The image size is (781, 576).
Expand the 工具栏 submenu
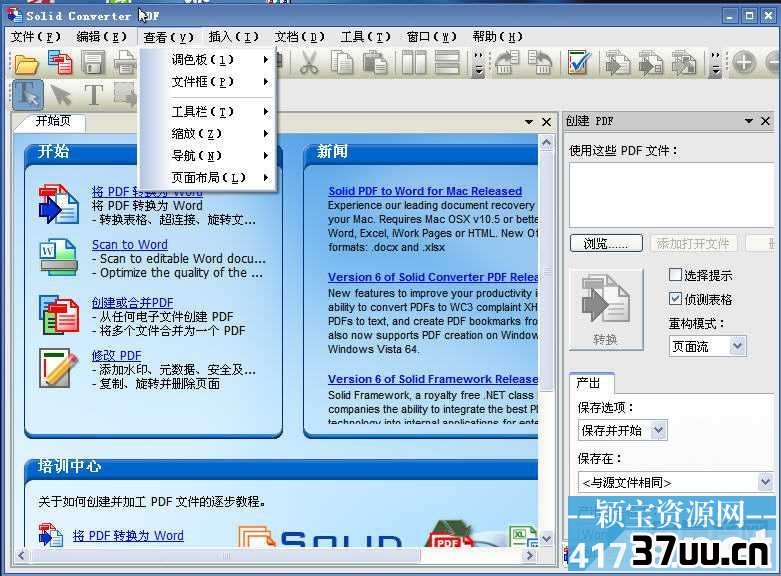coord(207,112)
